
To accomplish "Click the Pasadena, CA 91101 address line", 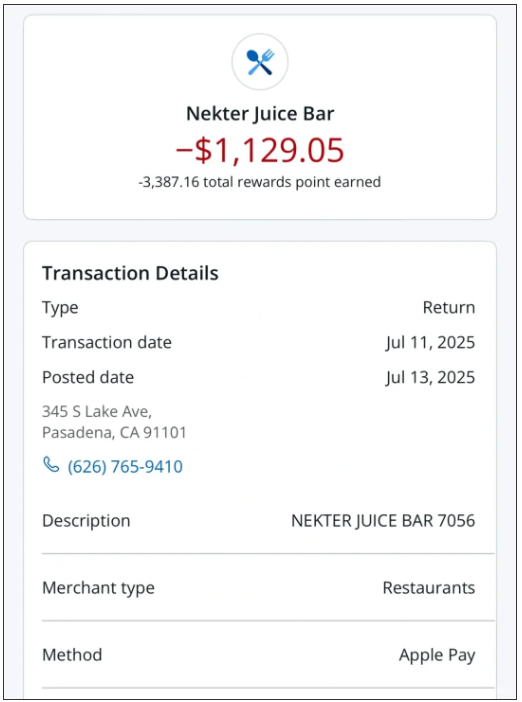I will [x=114, y=432].
